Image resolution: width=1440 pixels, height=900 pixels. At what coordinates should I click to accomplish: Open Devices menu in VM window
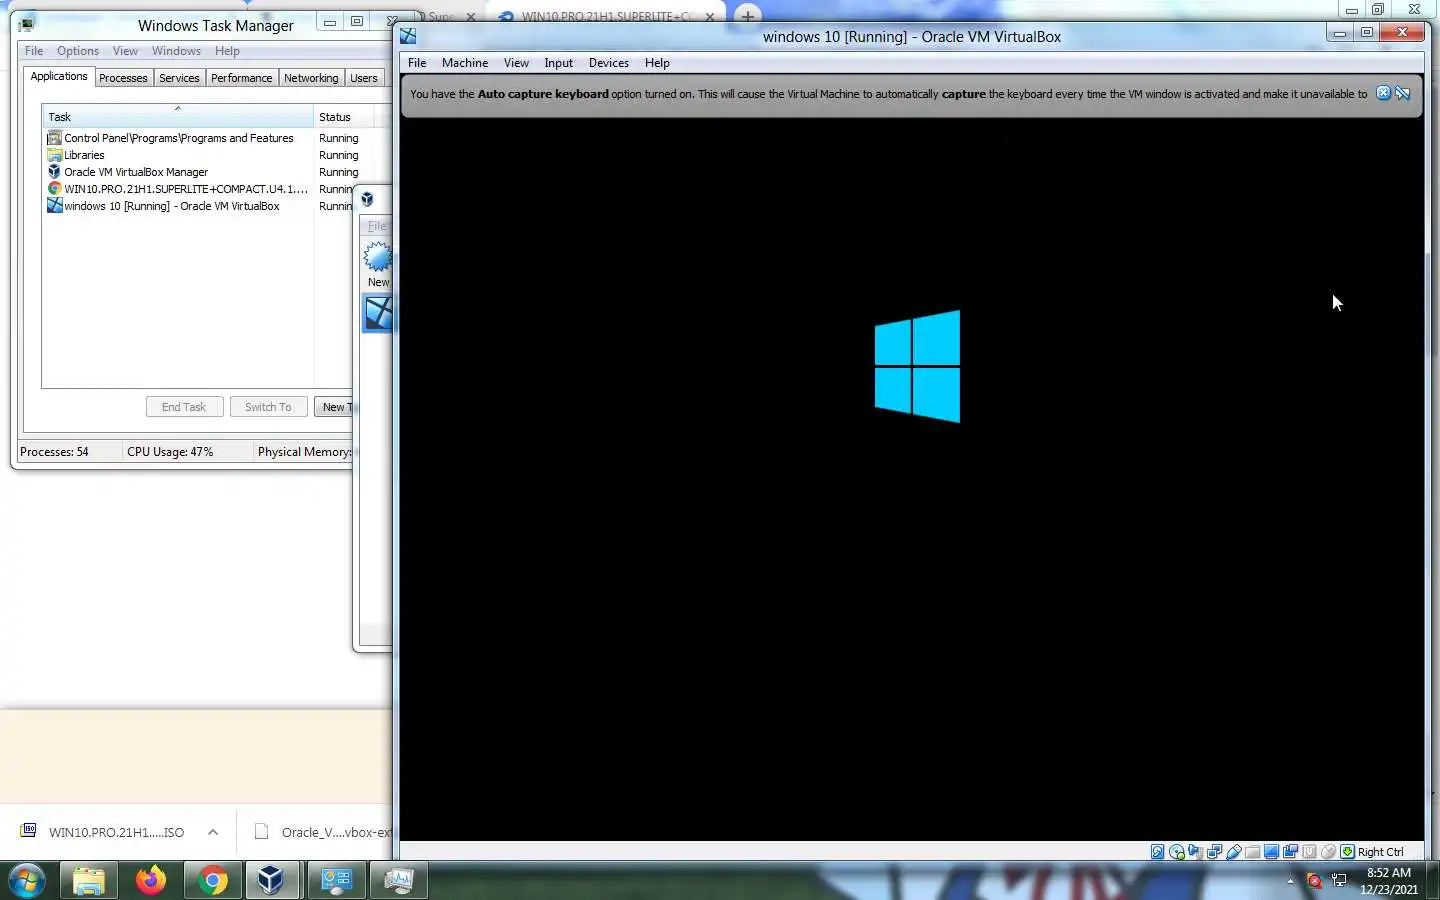[x=608, y=63]
